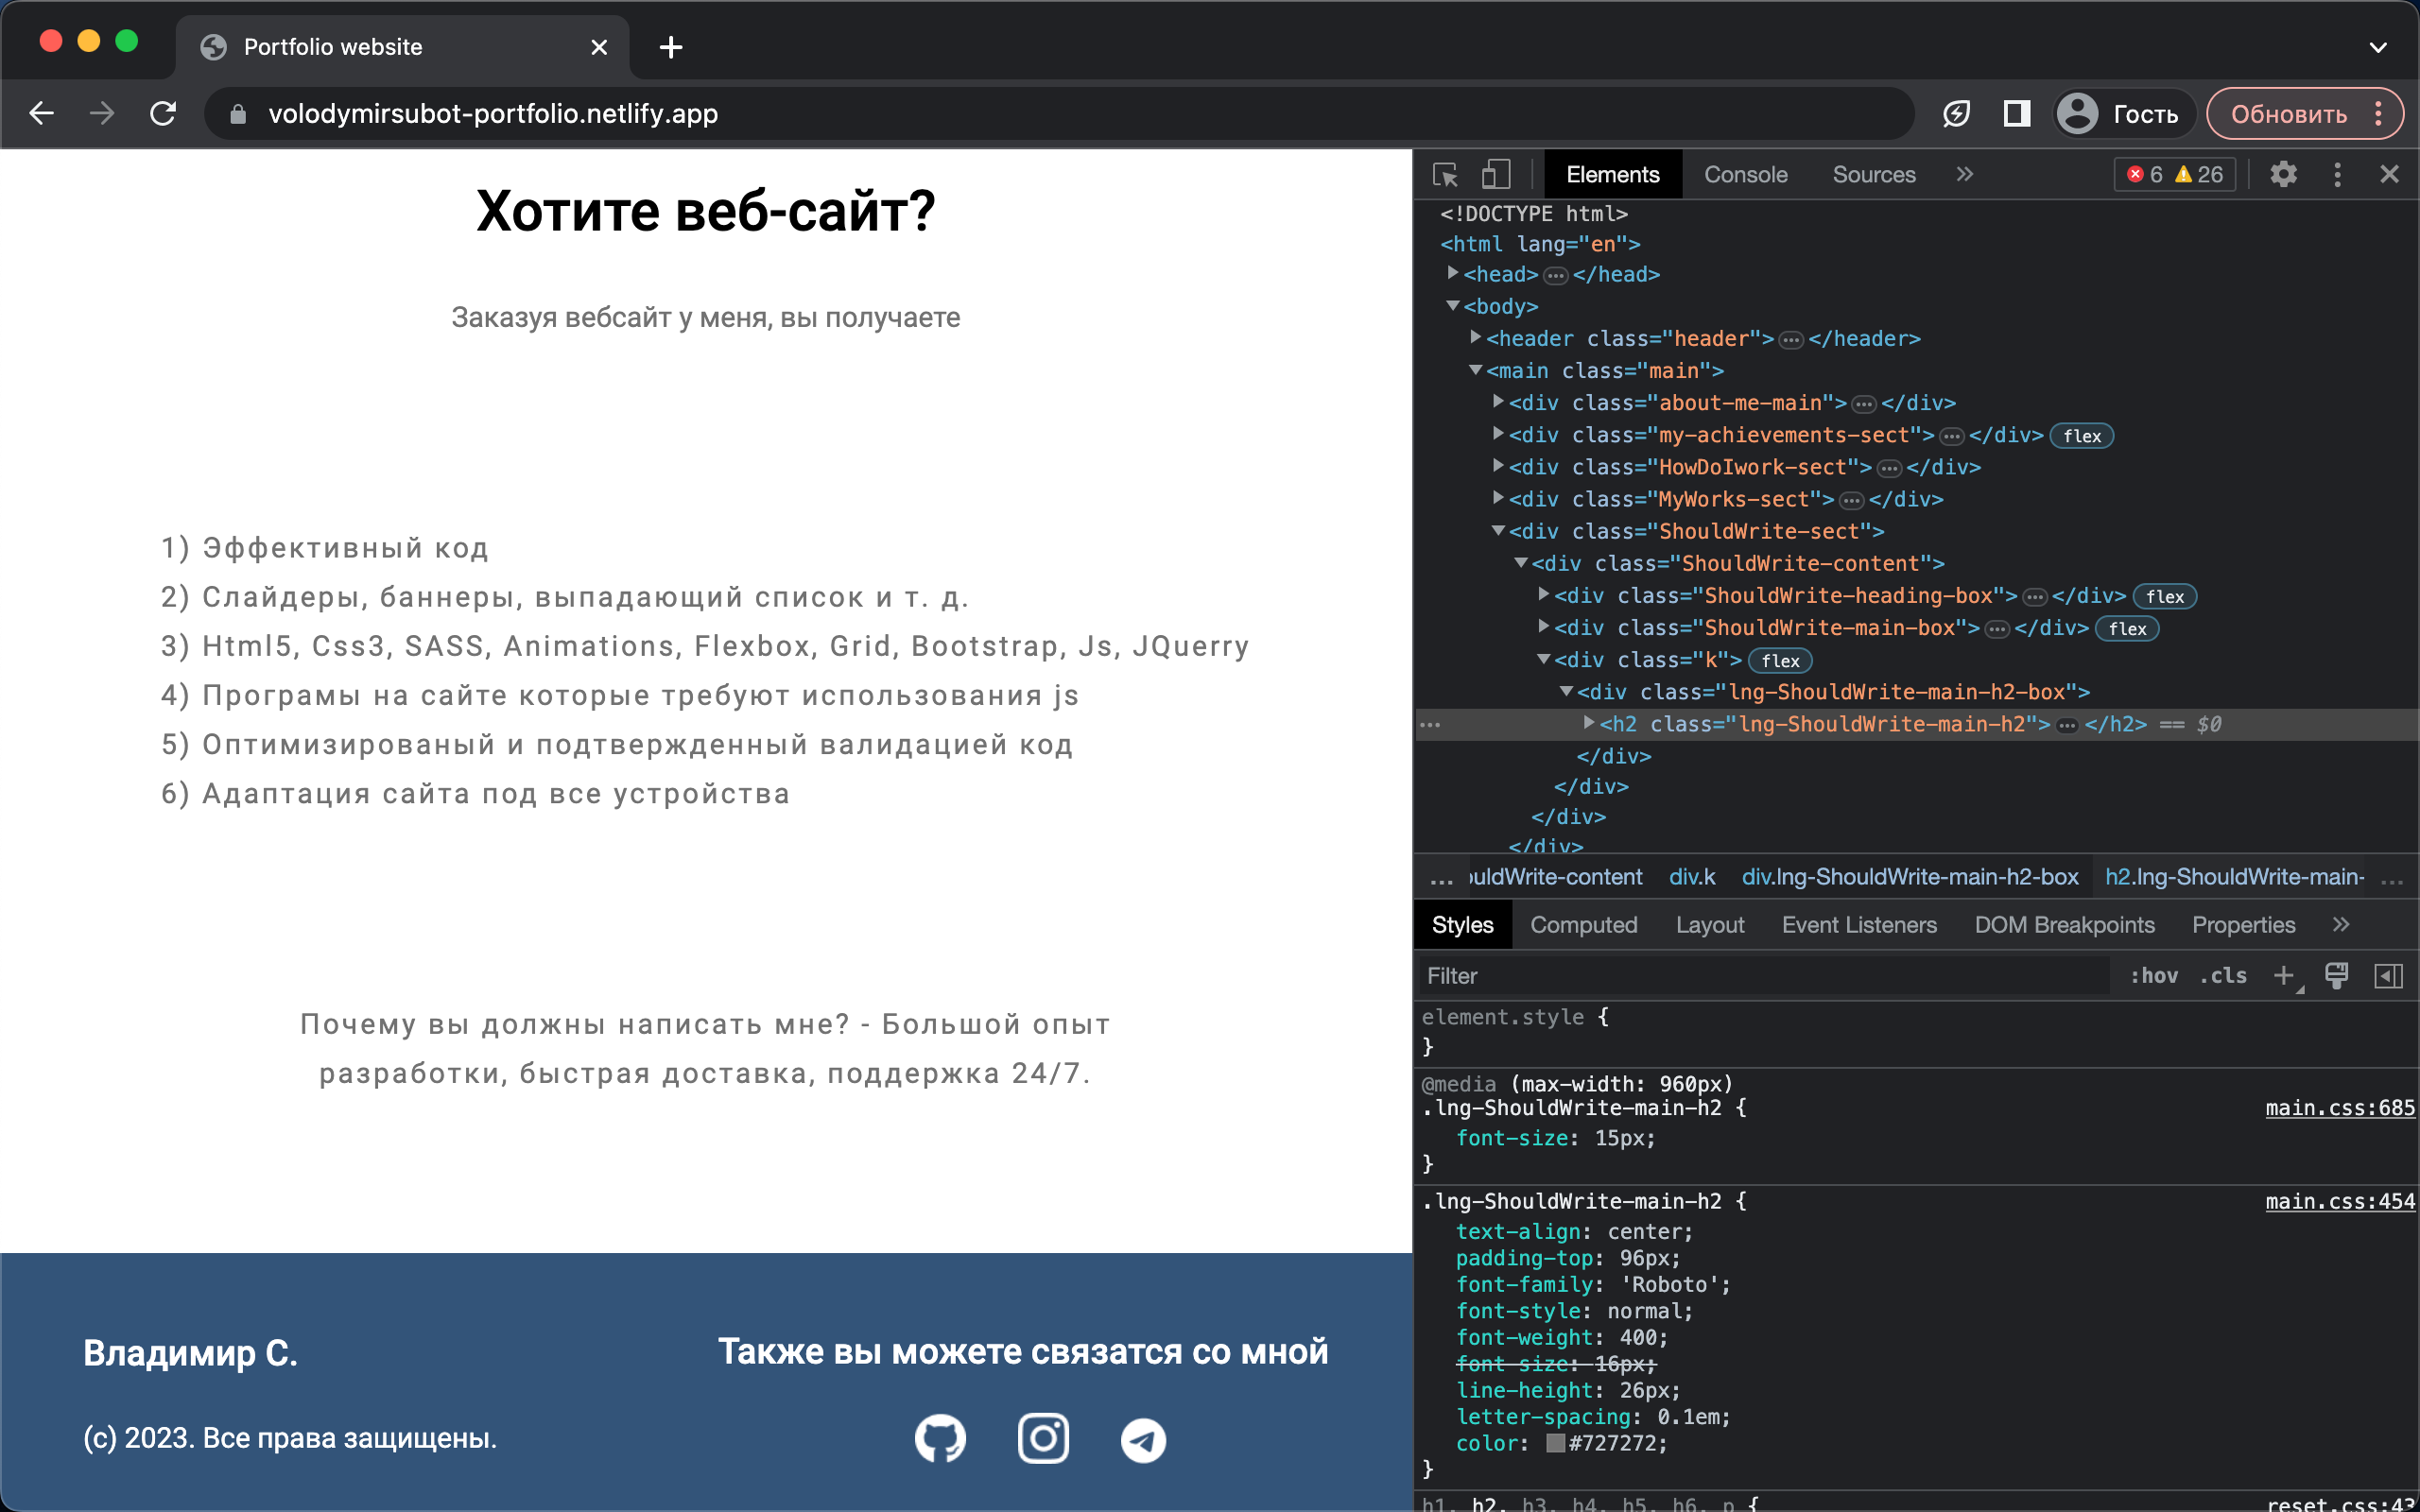Open the Instagram icon link
The image size is (2420, 1512).
pyautogui.click(x=1043, y=1439)
